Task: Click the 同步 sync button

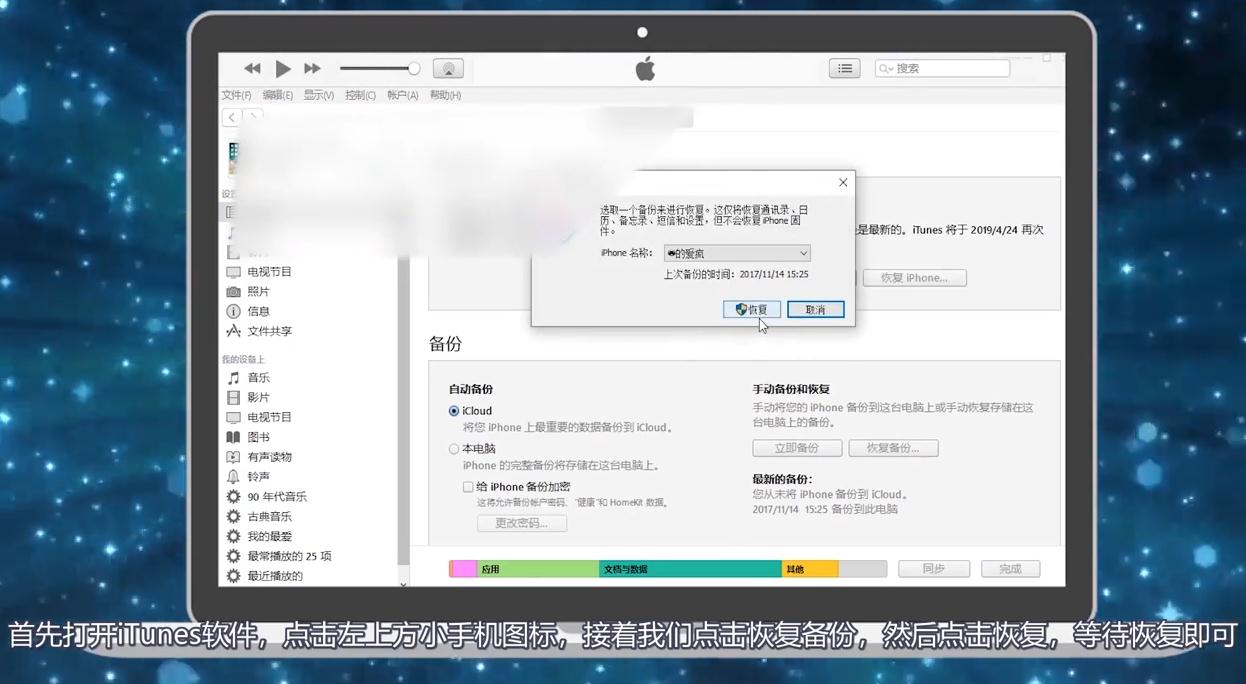Action: pos(934,568)
